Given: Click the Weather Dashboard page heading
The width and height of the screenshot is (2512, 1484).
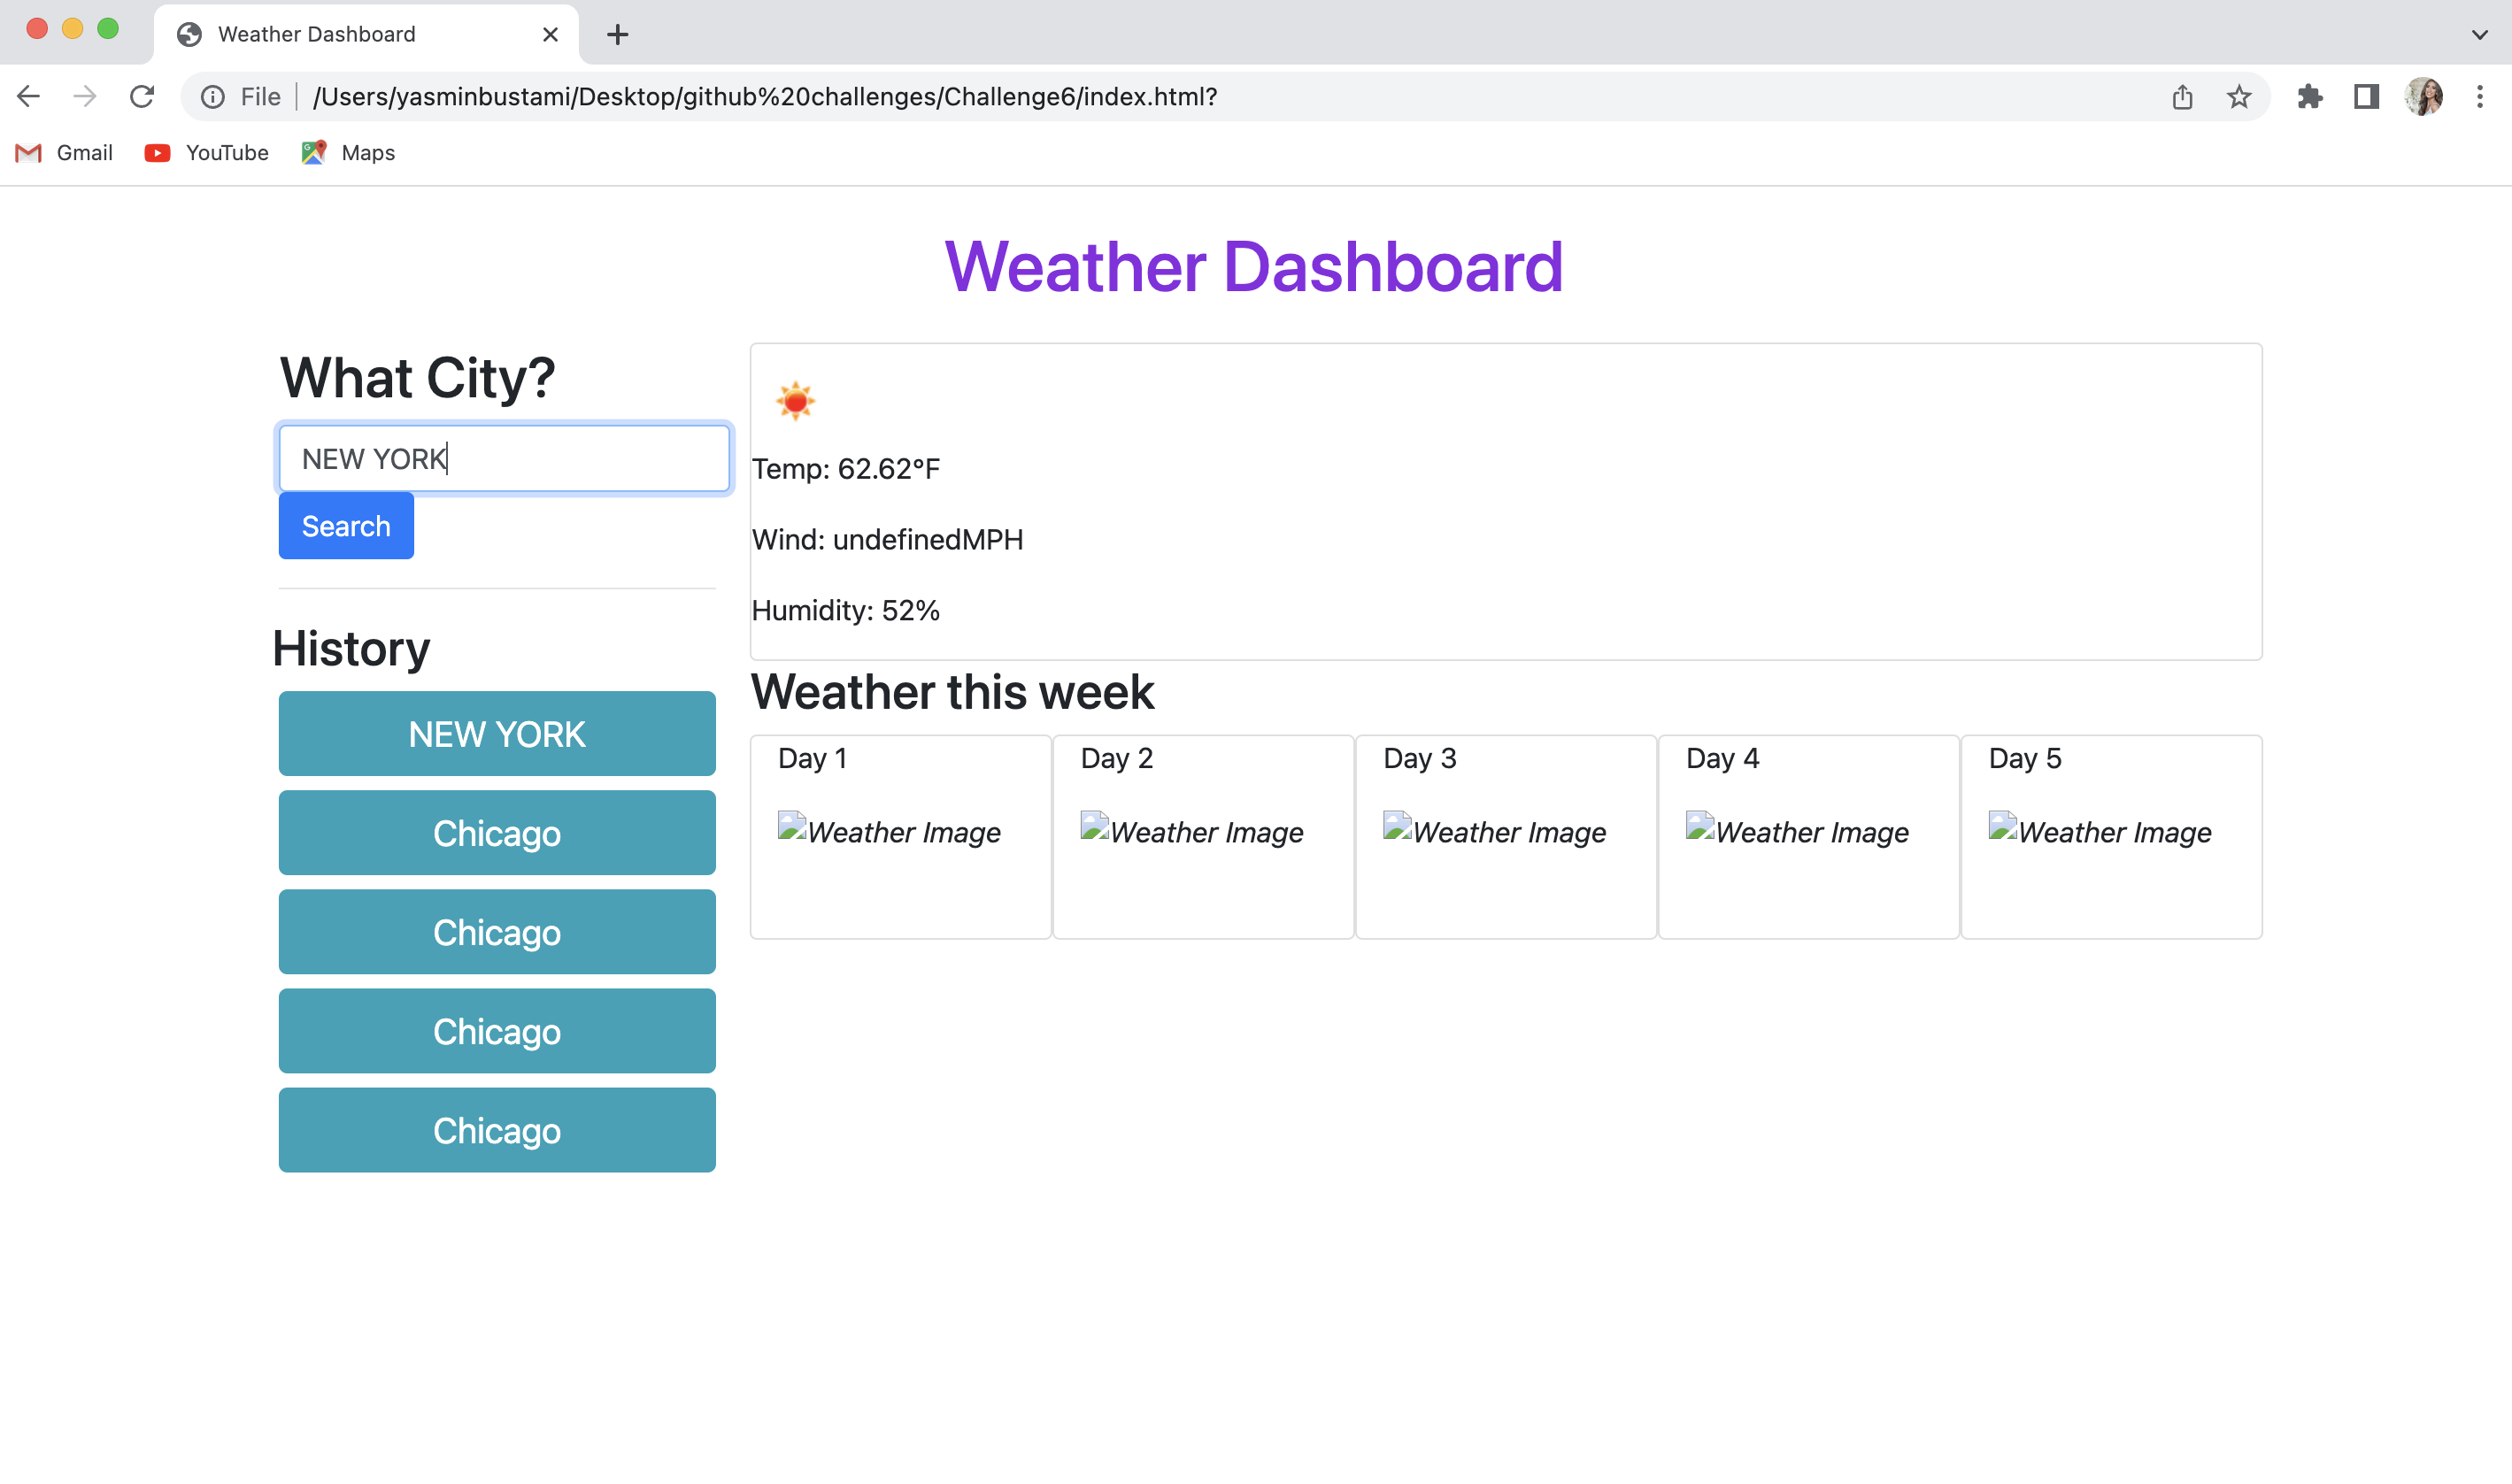Looking at the screenshot, I should [1254, 268].
